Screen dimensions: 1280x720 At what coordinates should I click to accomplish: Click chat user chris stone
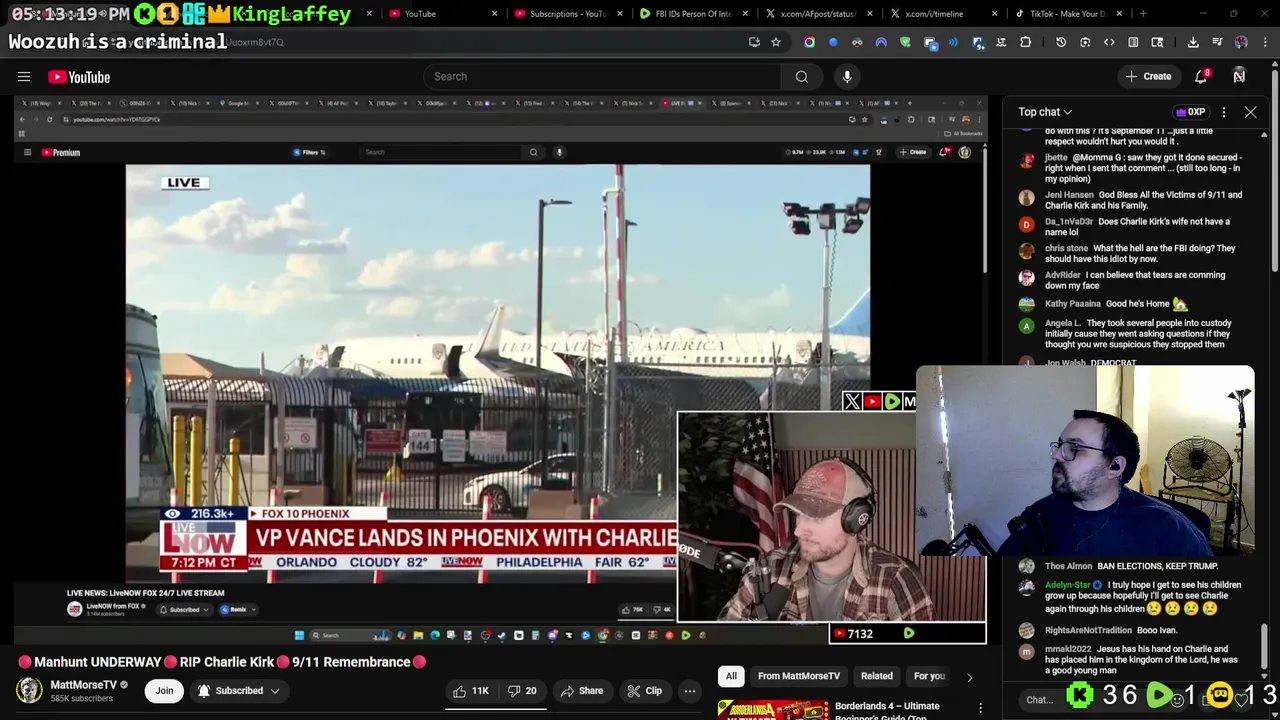click(x=1066, y=248)
